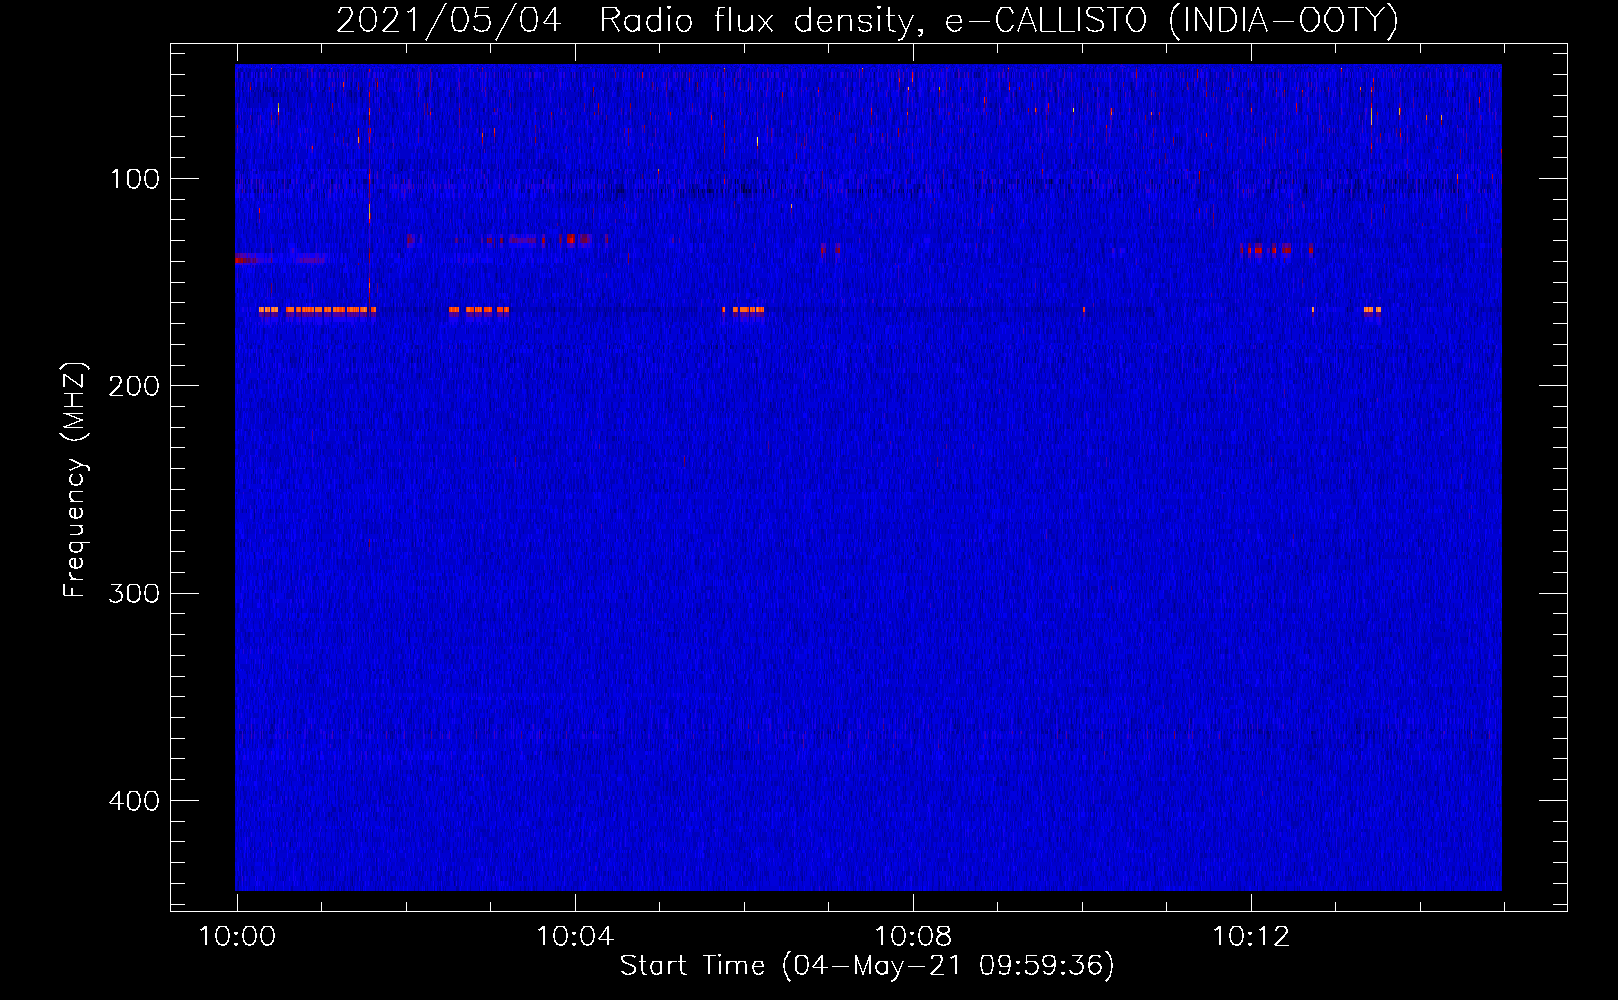Click the 10:00 time tick label
Image resolution: width=1618 pixels, height=1000 pixels.
[x=237, y=937]
